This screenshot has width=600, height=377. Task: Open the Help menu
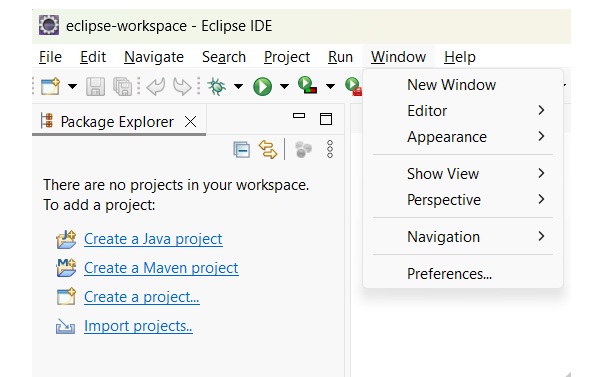(x=460, y=57)
